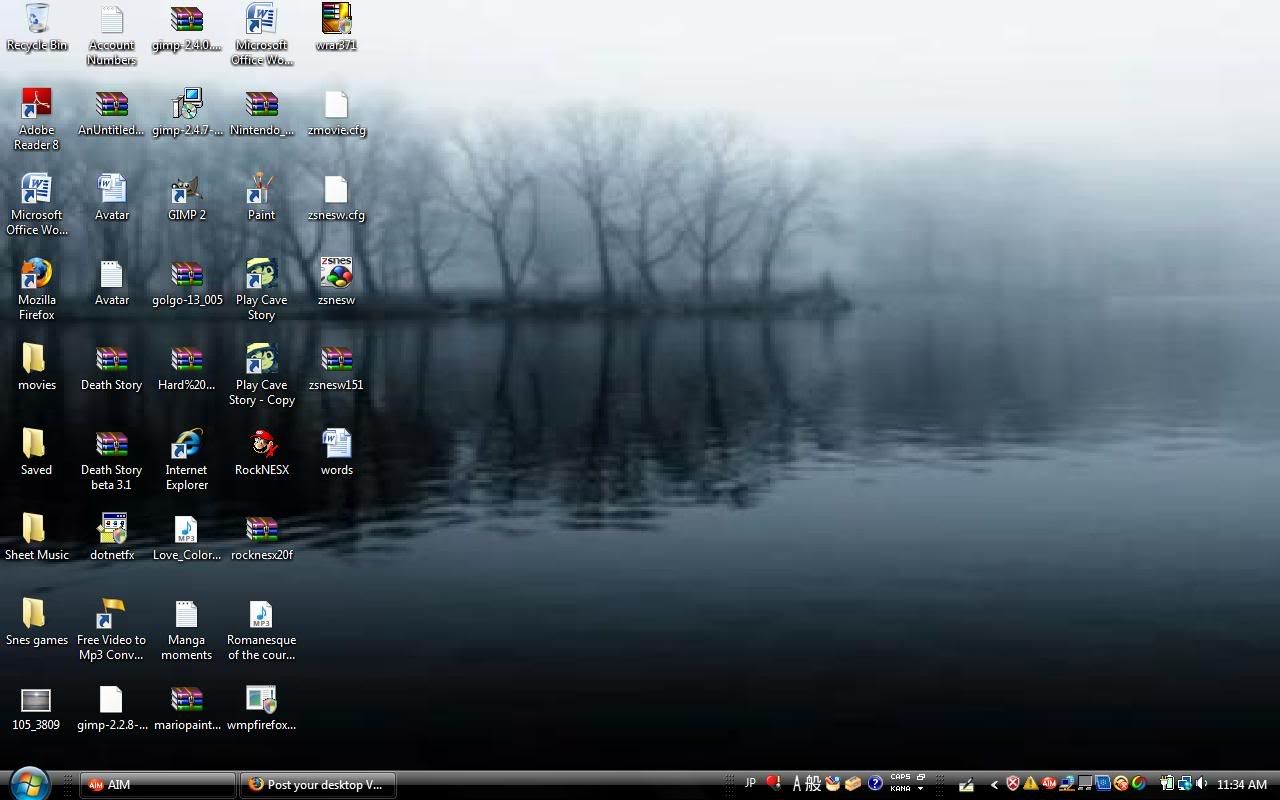Open the movies folder

(37, 367)
